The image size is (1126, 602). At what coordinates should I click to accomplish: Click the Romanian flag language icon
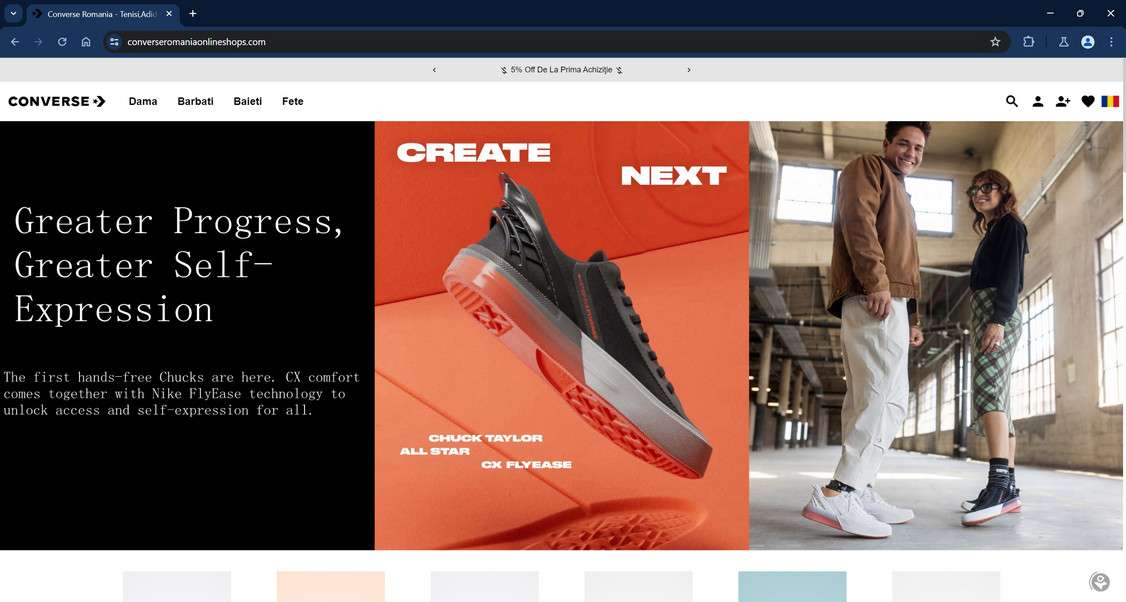pyautogui.click(x=1110, y=101)
